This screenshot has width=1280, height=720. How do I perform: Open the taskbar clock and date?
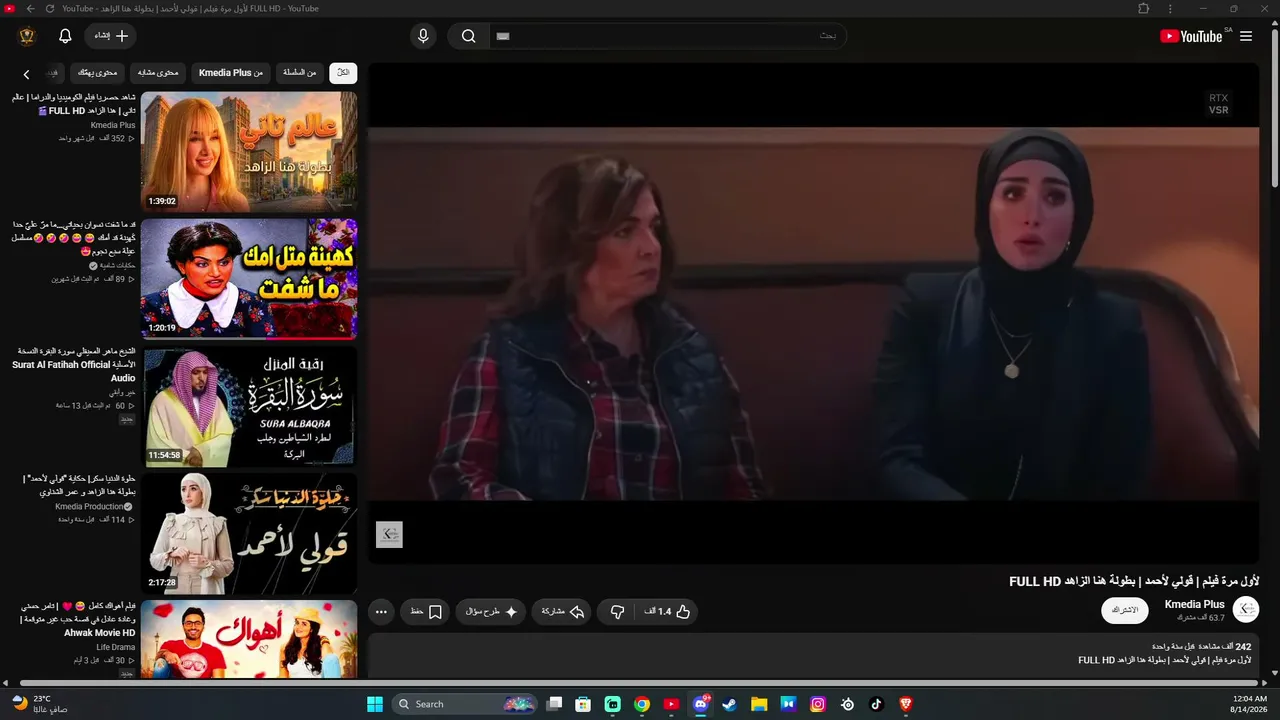coord(1250,704)
